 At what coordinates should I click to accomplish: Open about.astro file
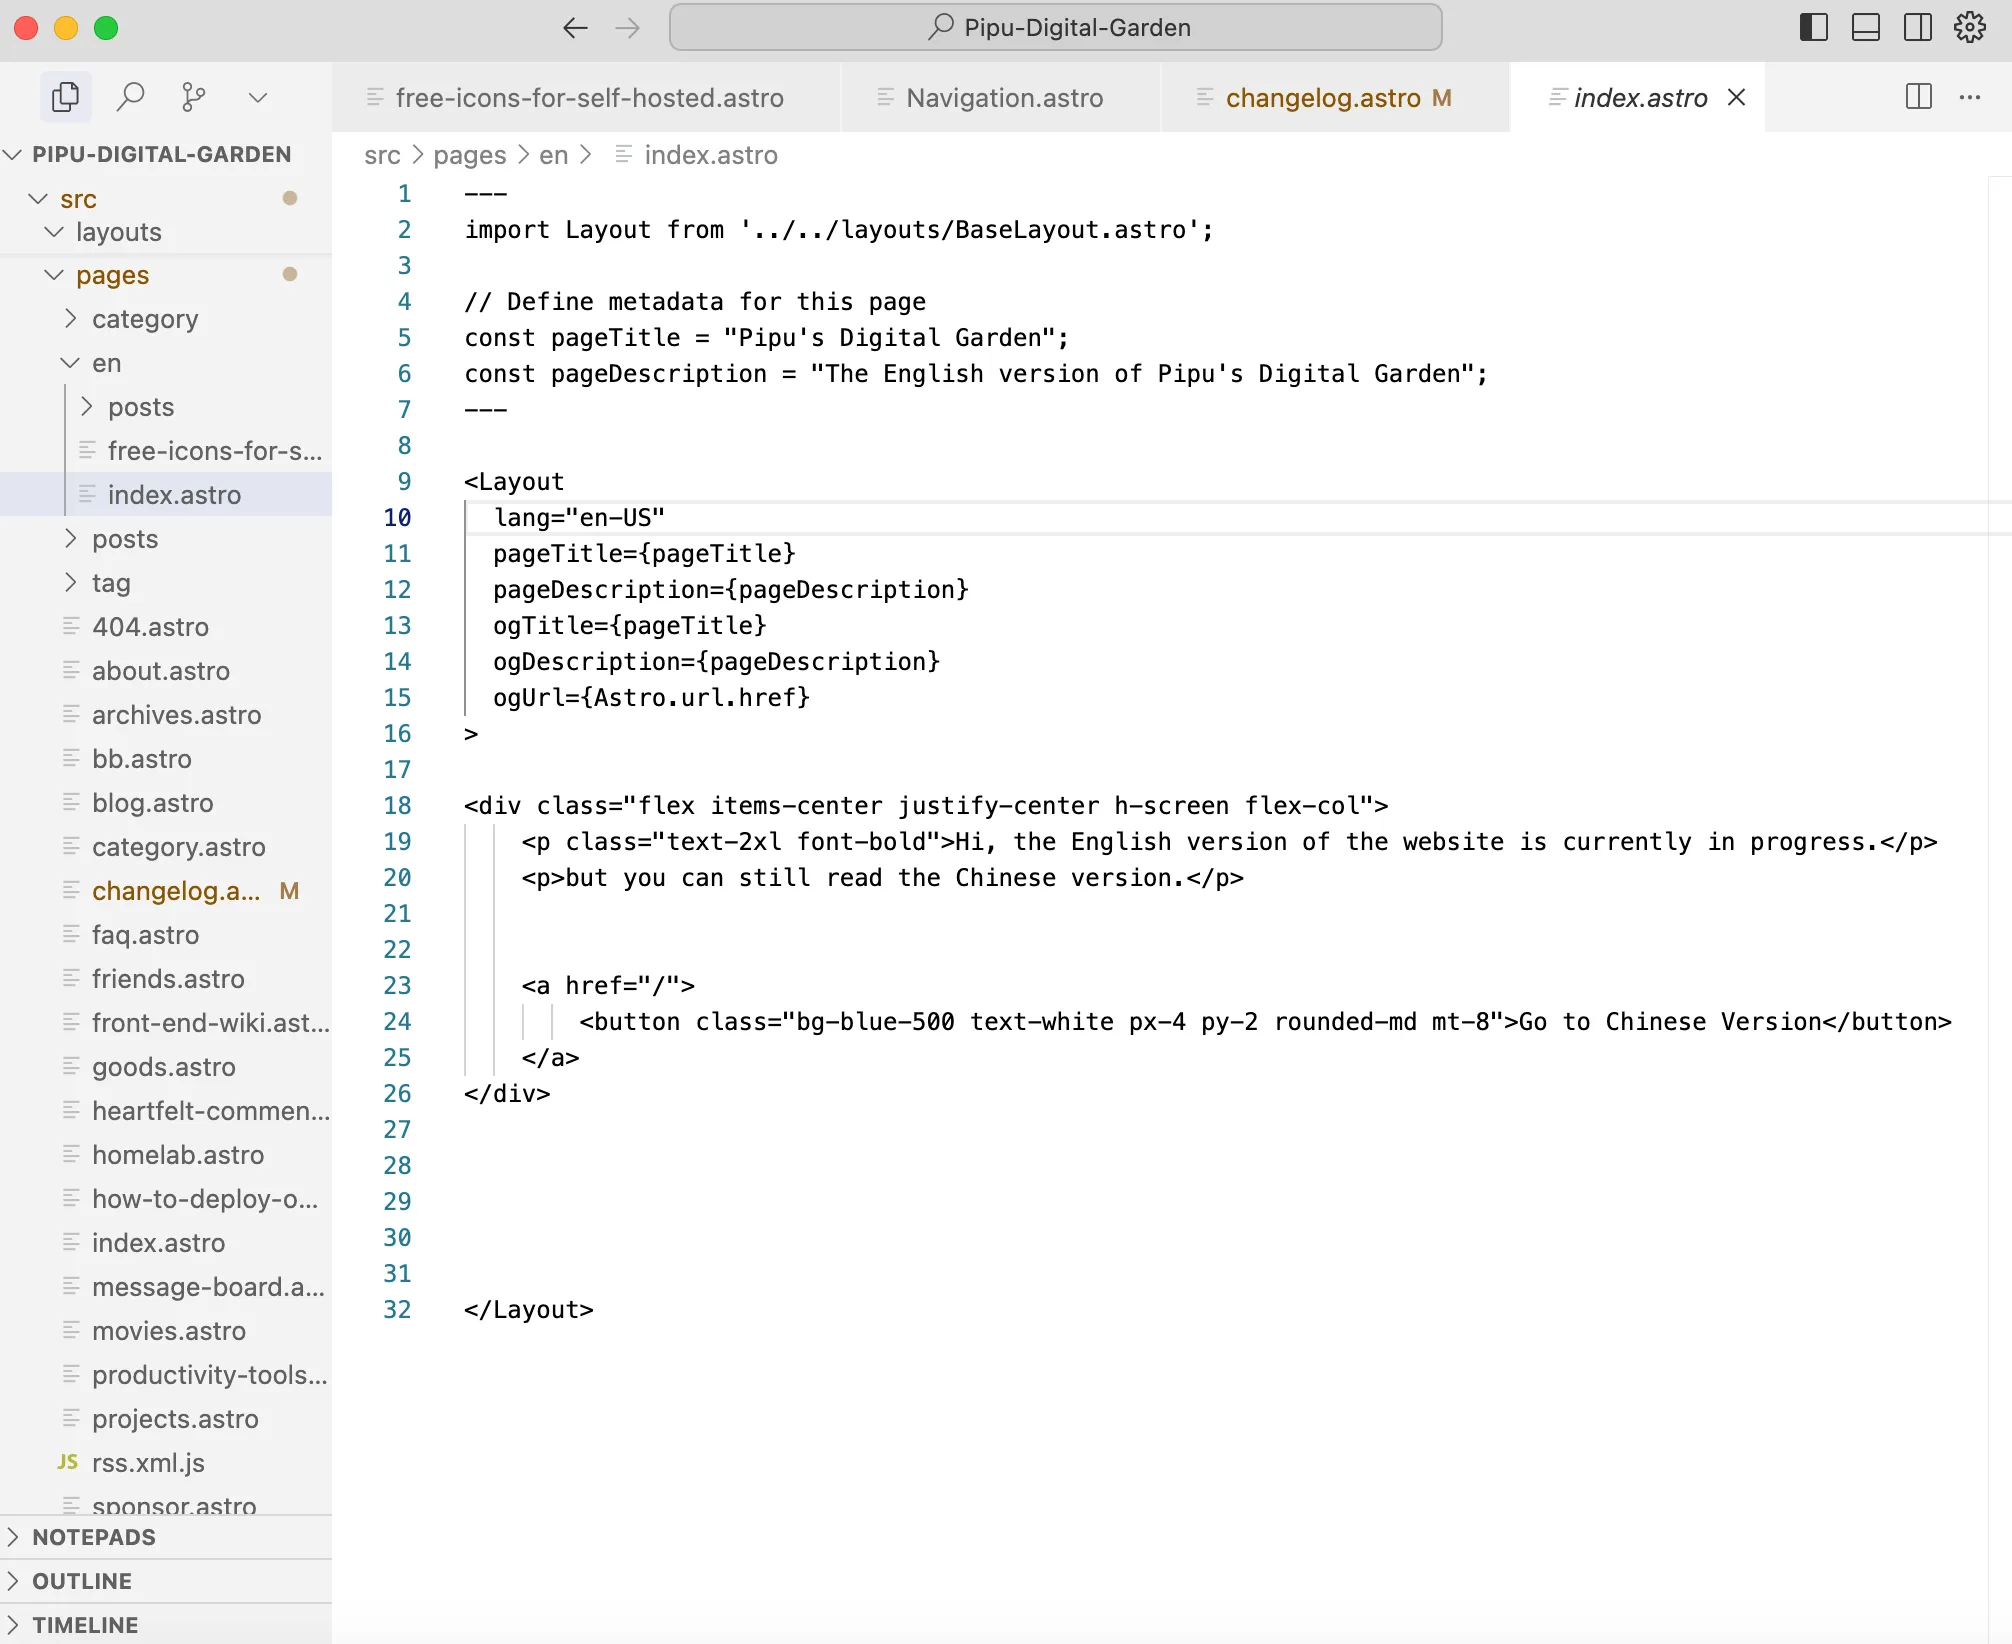click(x=166, y=671)
